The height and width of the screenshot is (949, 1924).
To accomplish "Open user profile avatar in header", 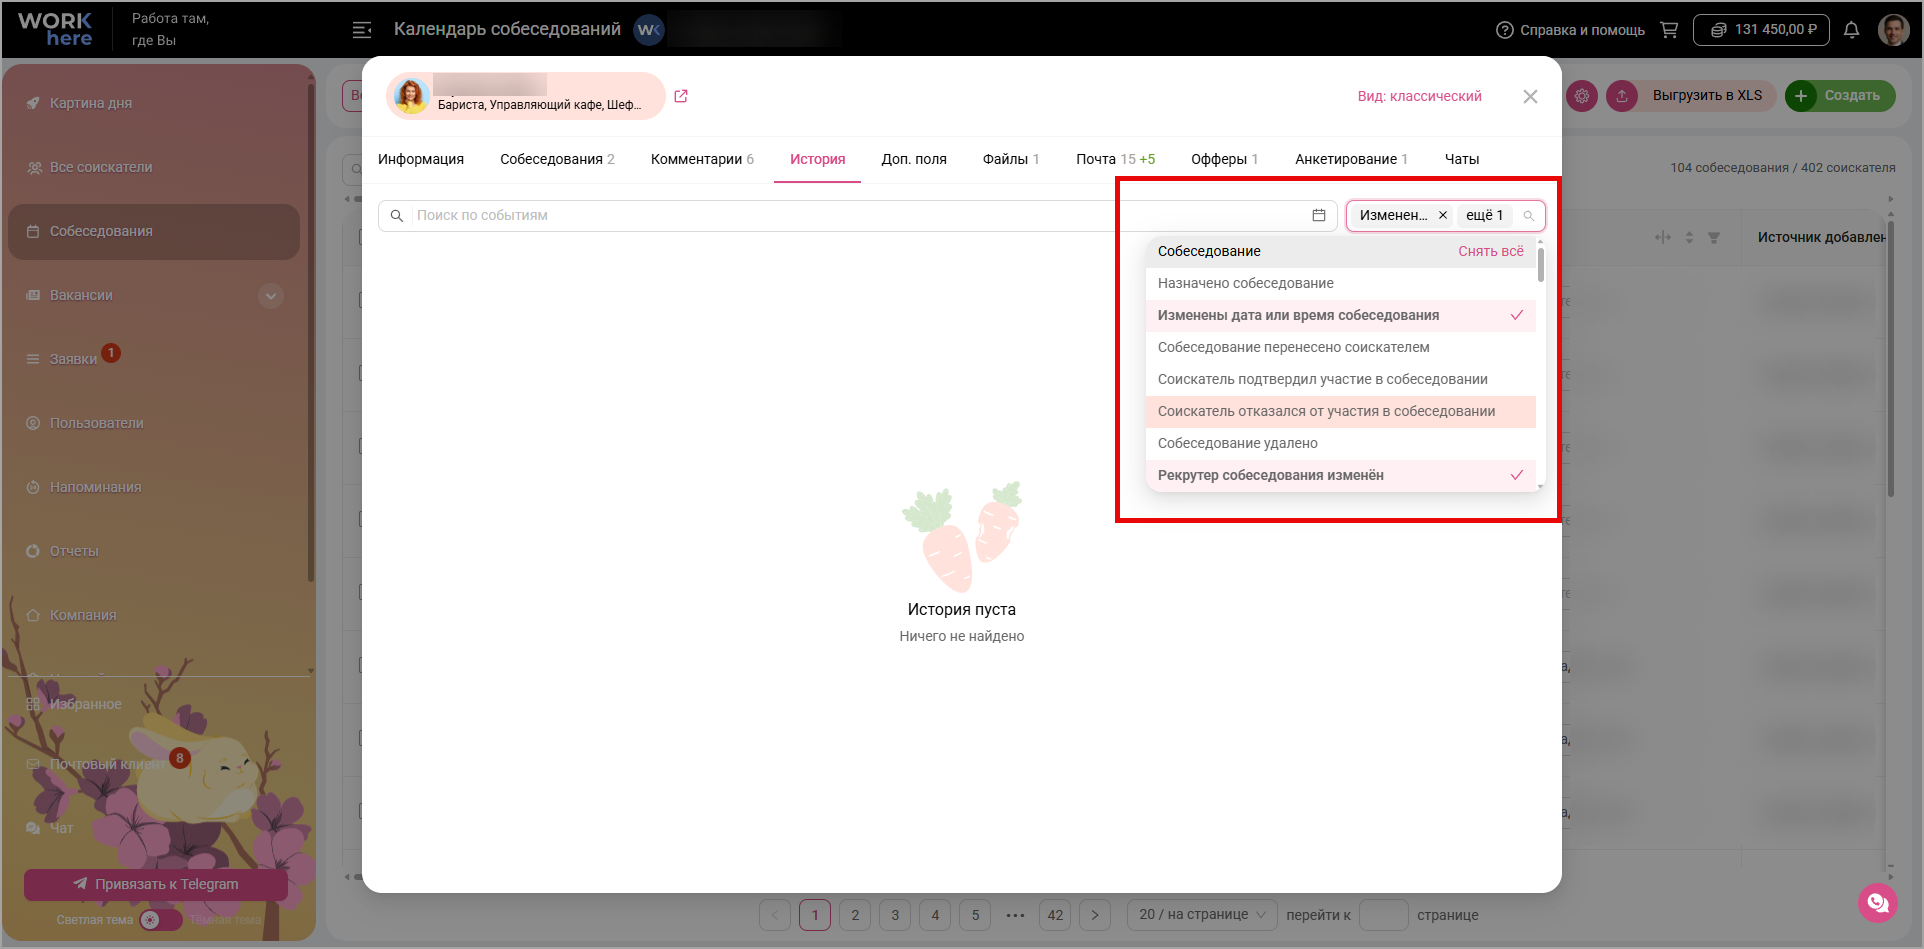I will click(x=1894, y=30).
